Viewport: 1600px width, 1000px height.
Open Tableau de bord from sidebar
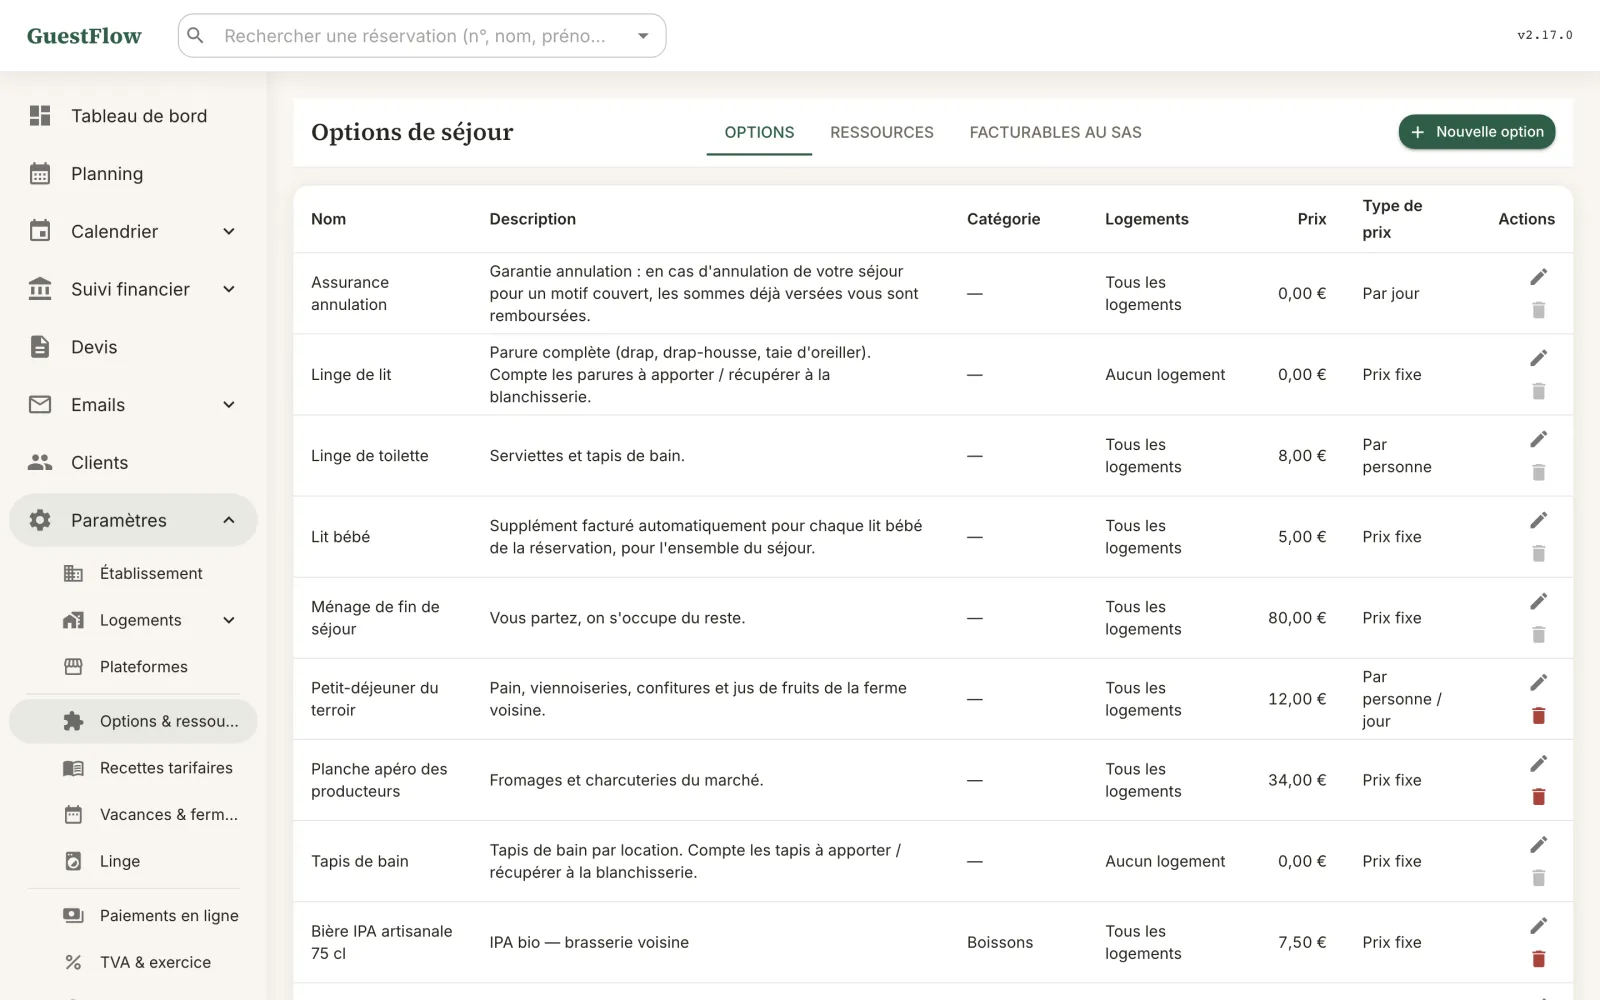133,116
